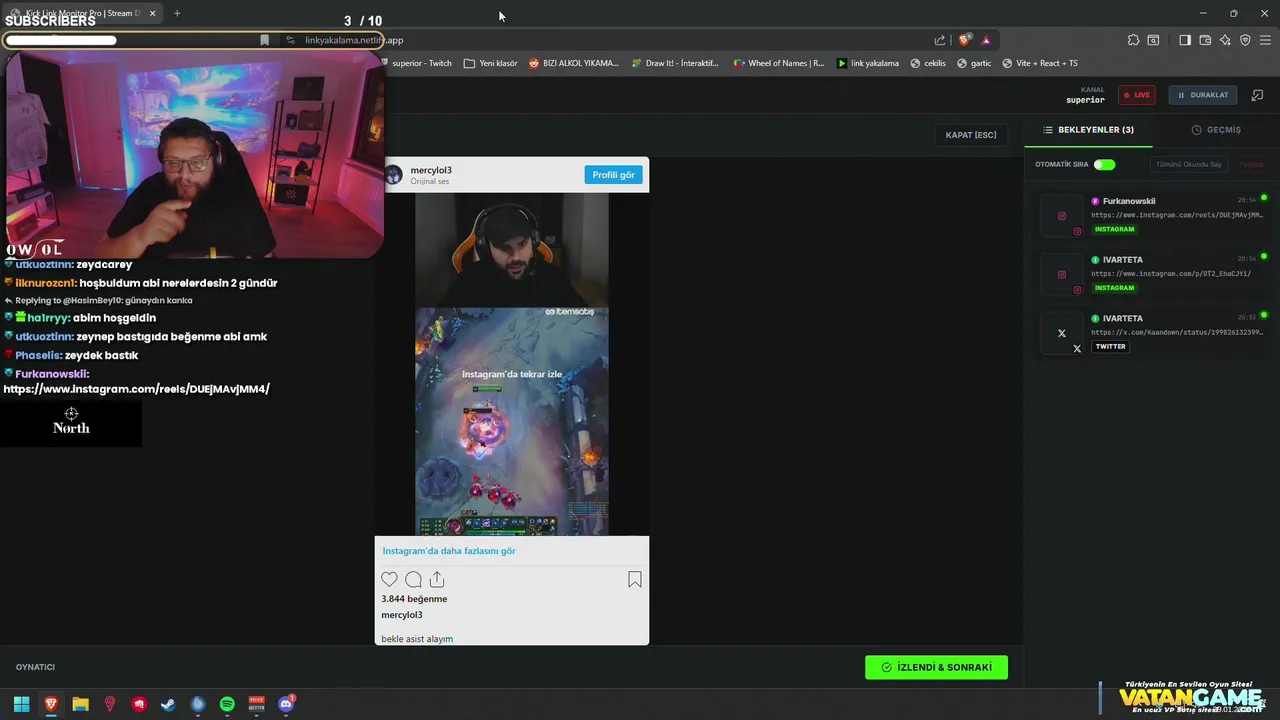The height and width of the screenshot is (720, 1280).
Task: Open the Draw It! bookmark
Action: (675, 63)
